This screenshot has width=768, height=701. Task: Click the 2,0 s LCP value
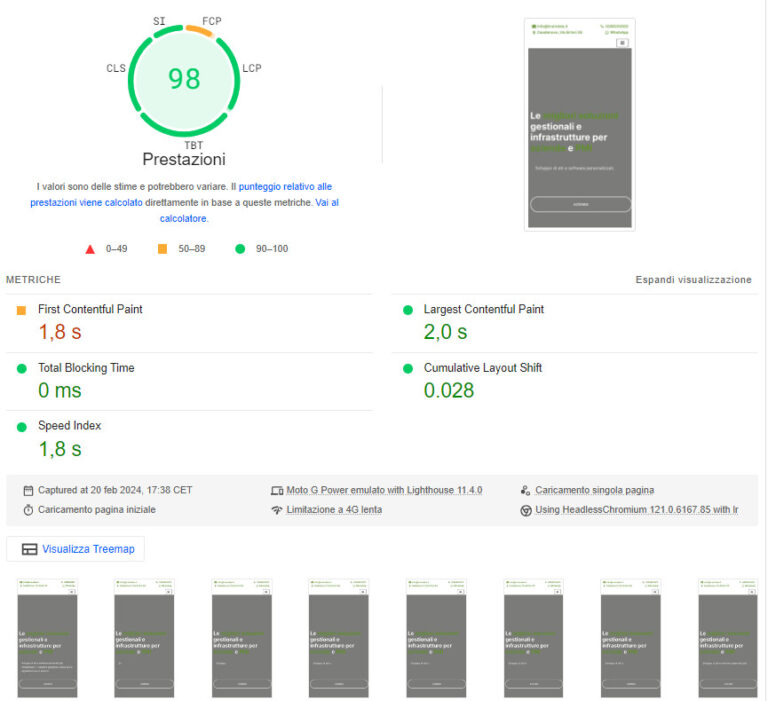point(445,332)
